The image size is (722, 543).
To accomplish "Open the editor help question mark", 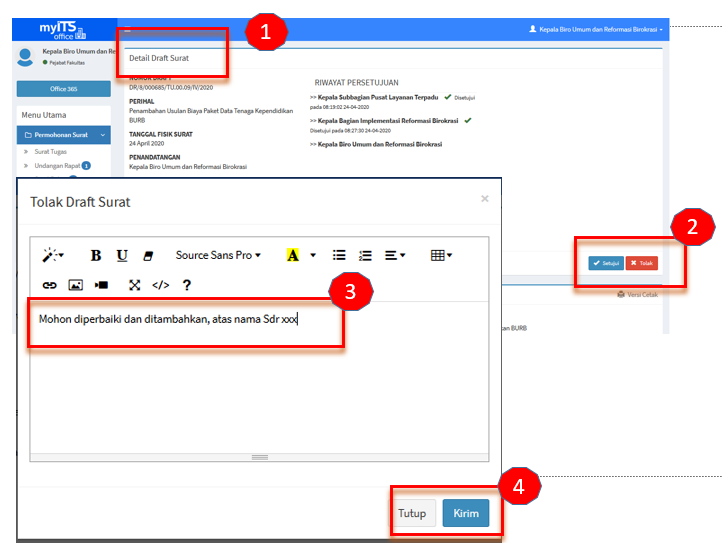I will [x=186, y=285].
